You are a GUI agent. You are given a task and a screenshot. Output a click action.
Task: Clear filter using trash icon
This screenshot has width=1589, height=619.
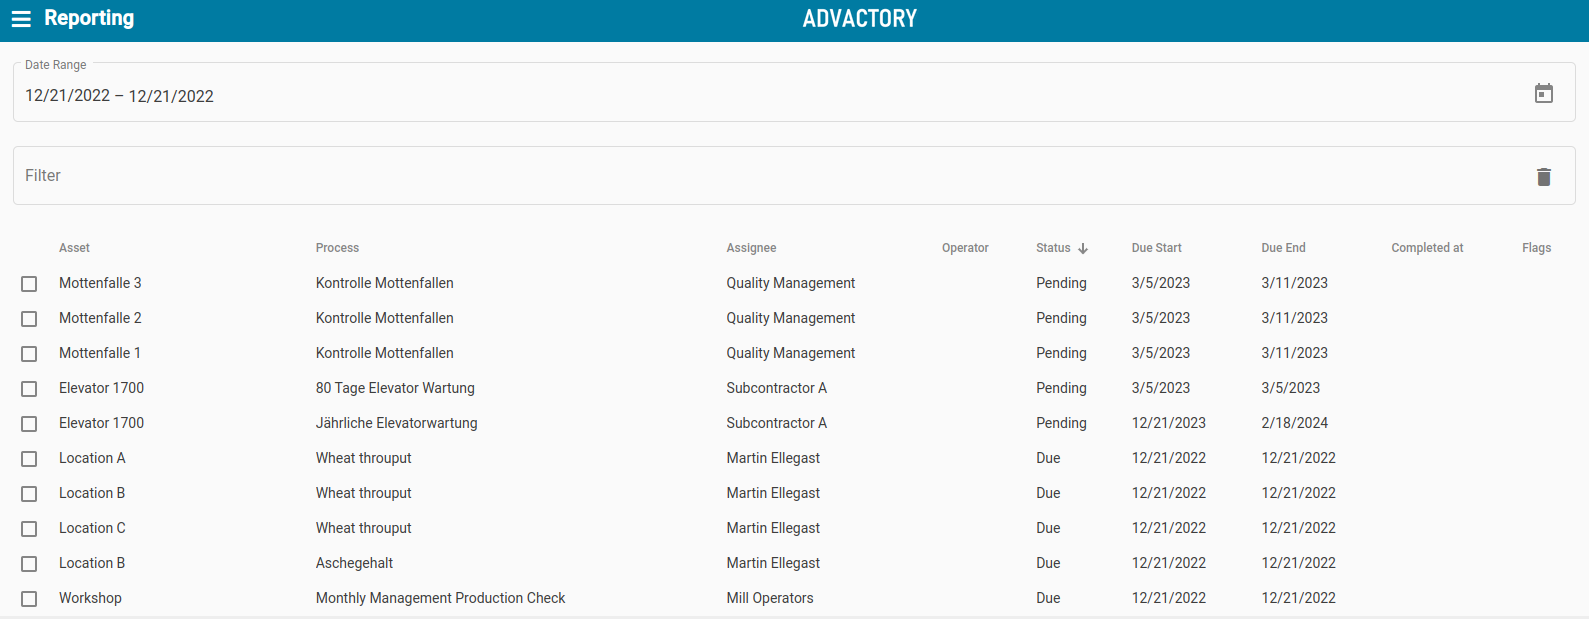point(1543,177)
